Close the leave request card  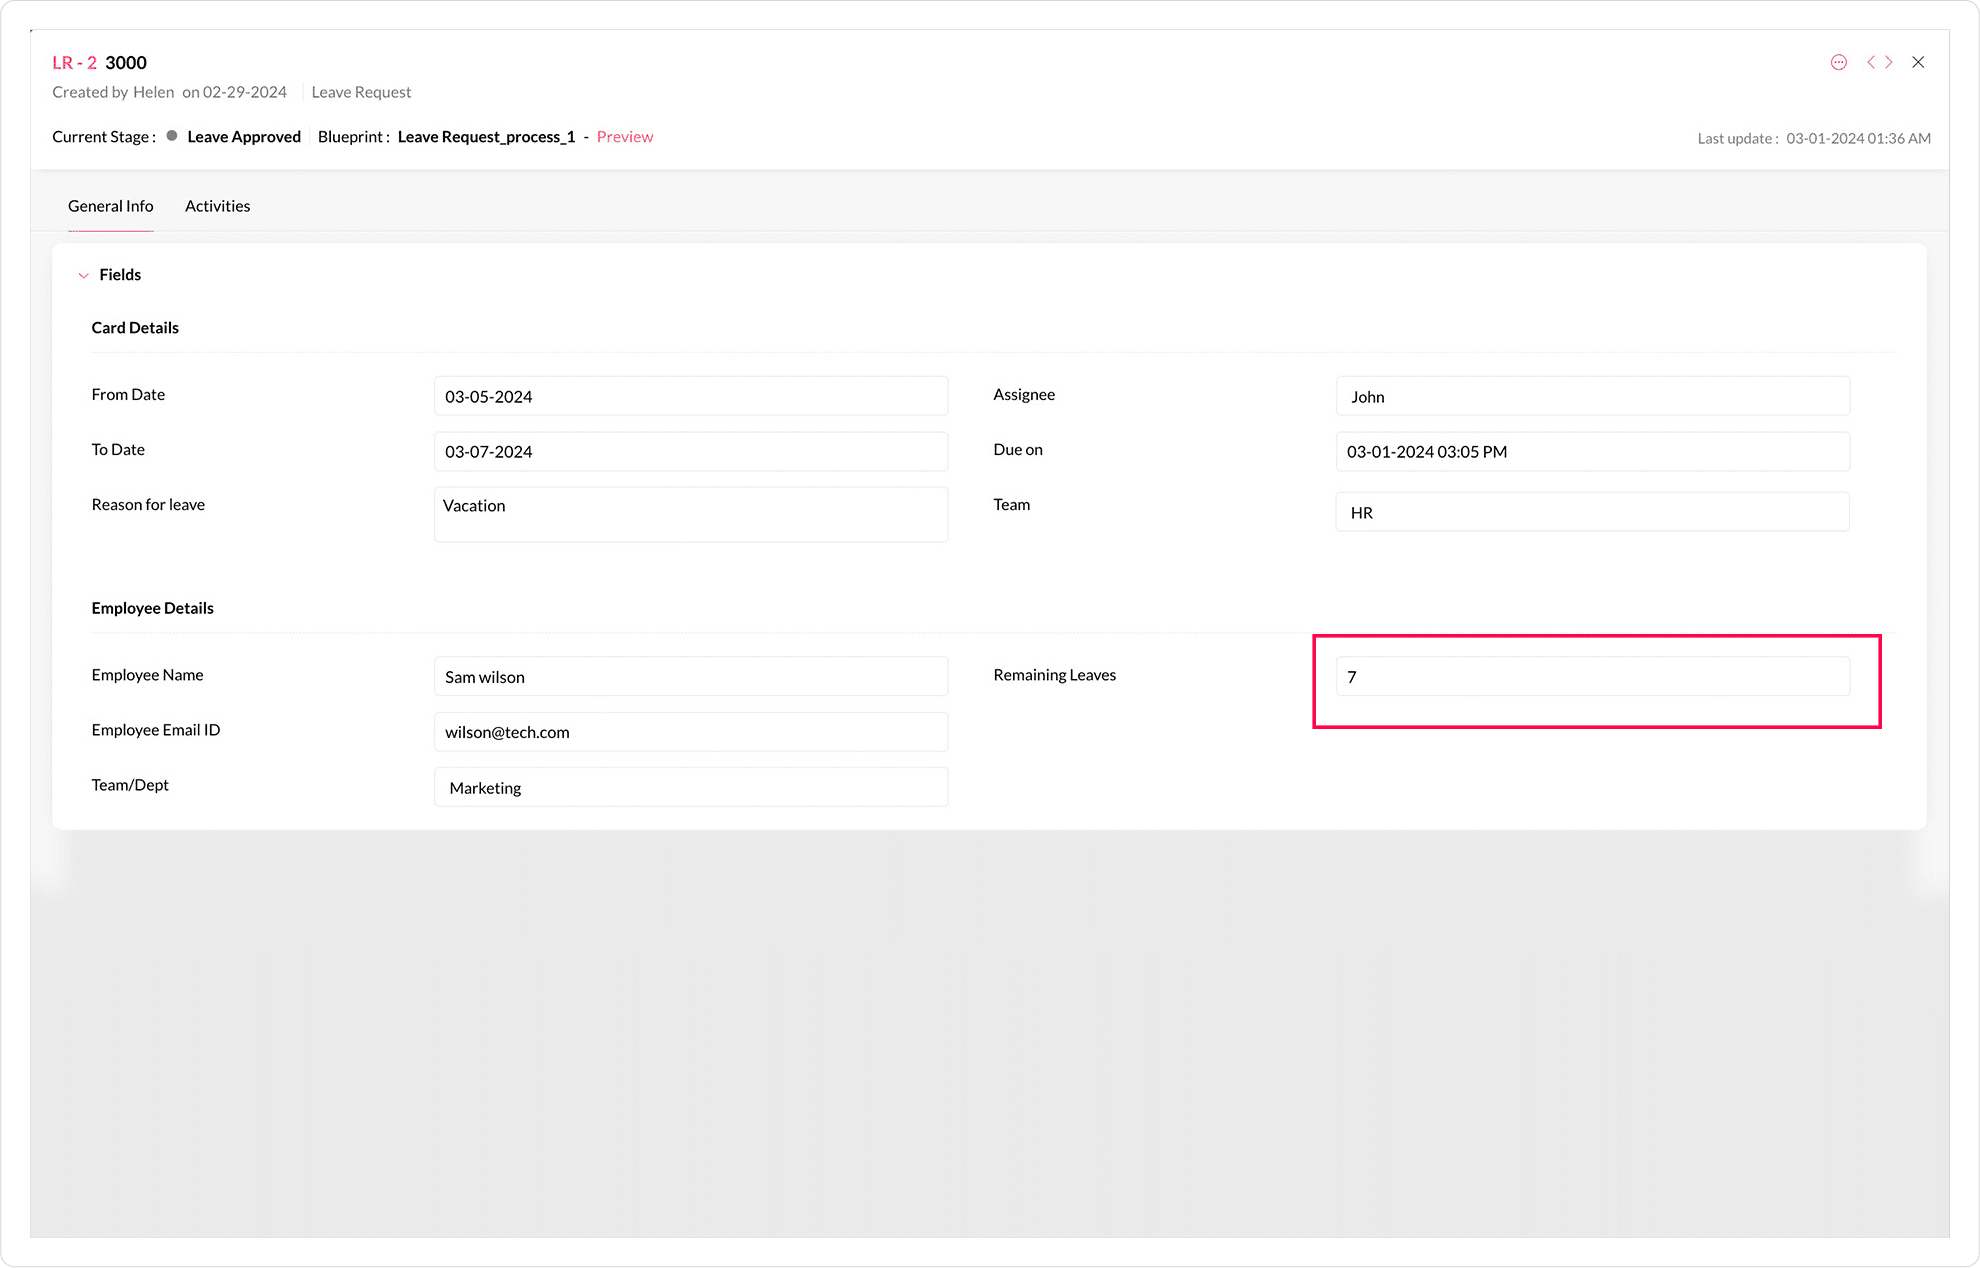(x=1918, y=62)
